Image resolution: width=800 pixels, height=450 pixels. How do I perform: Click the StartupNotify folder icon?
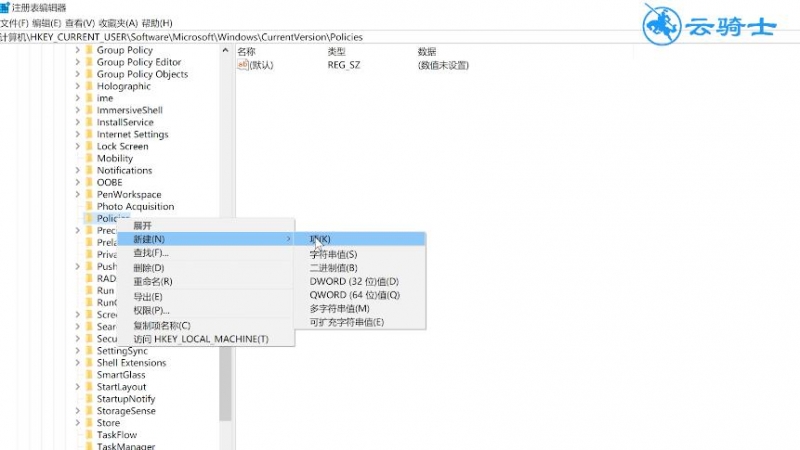pyautogui.click(x=89, y=399)
